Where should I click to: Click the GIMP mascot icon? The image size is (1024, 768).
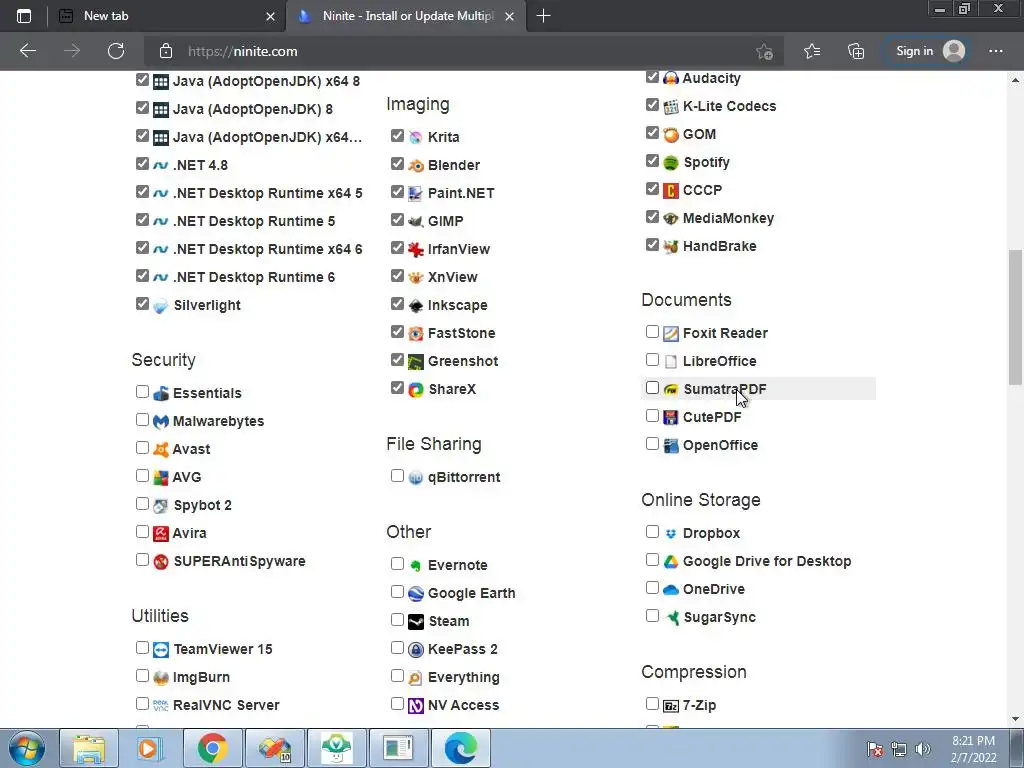pos(415,221)
